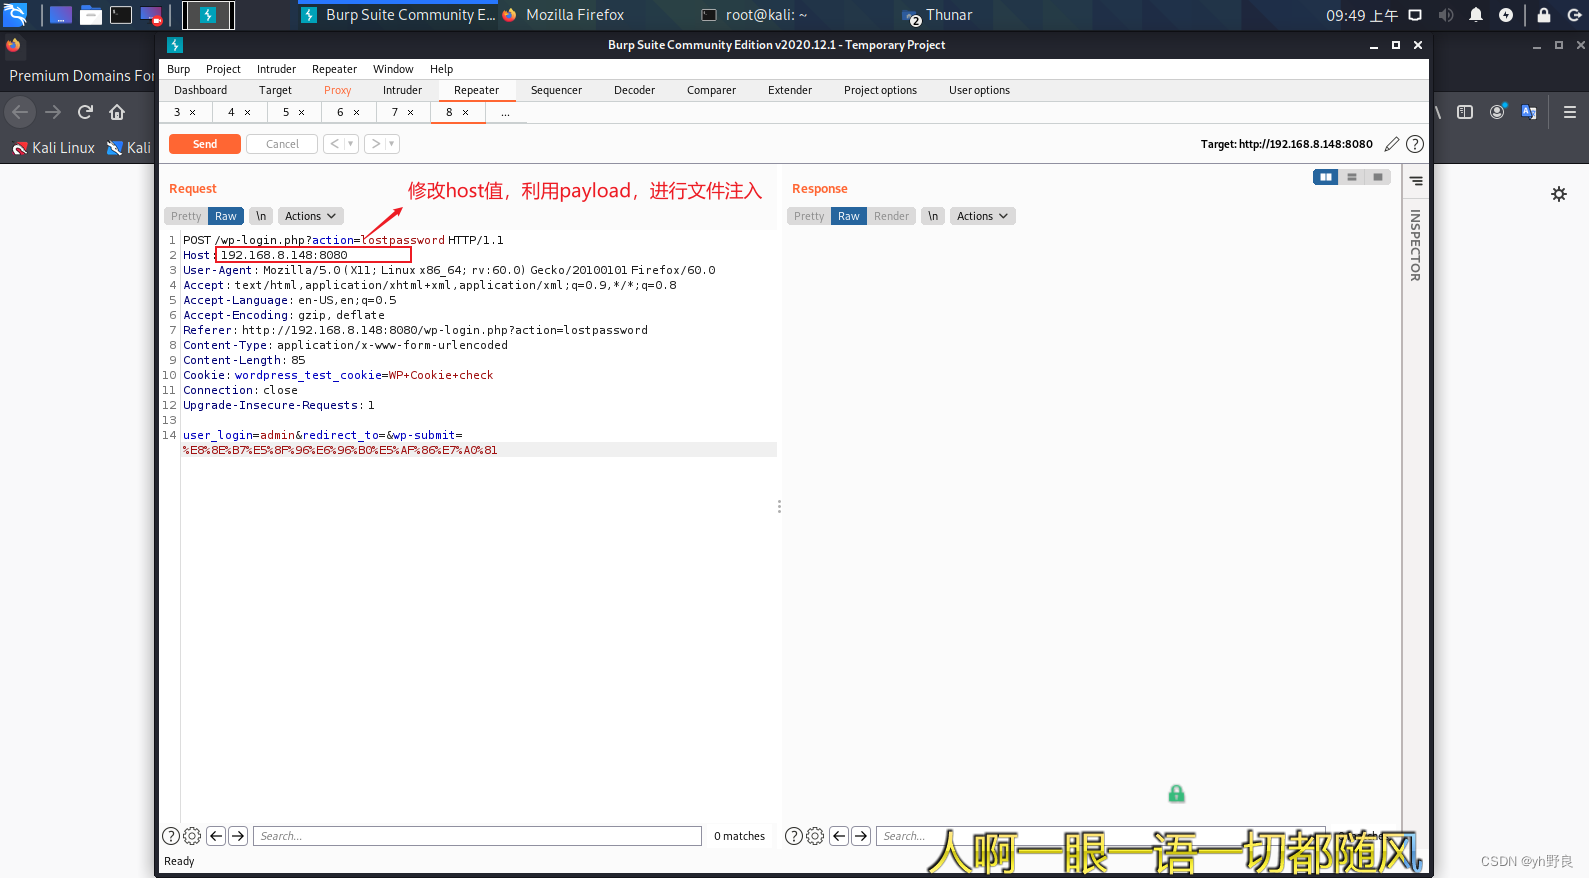The height and width of the screenshot is (878, 1589).
Task: Select Raw view in Response panel
Action: (x=849, y=216)
